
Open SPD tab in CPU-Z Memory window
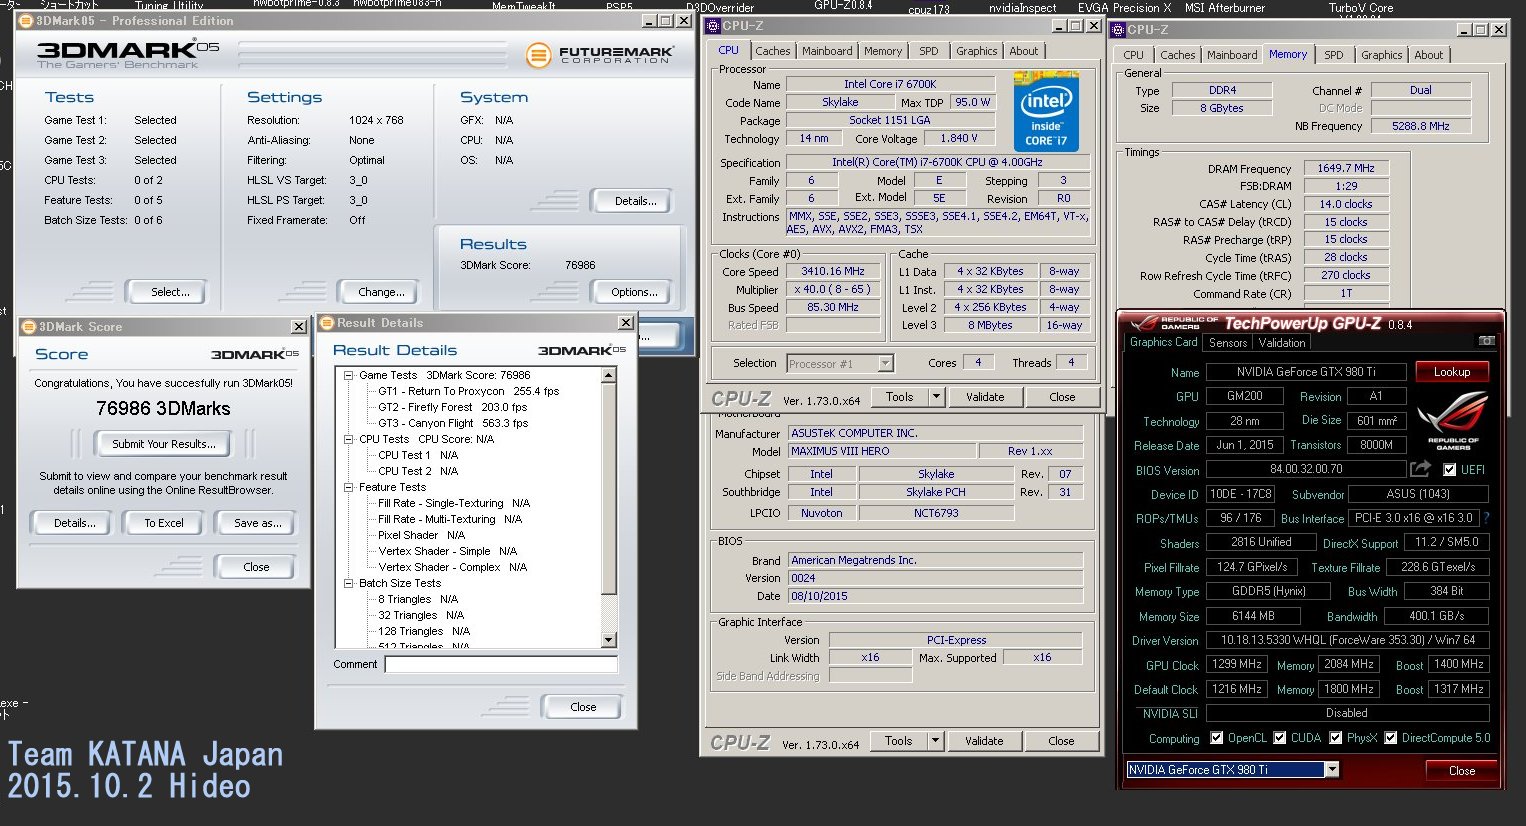(x=1334, y=55)
